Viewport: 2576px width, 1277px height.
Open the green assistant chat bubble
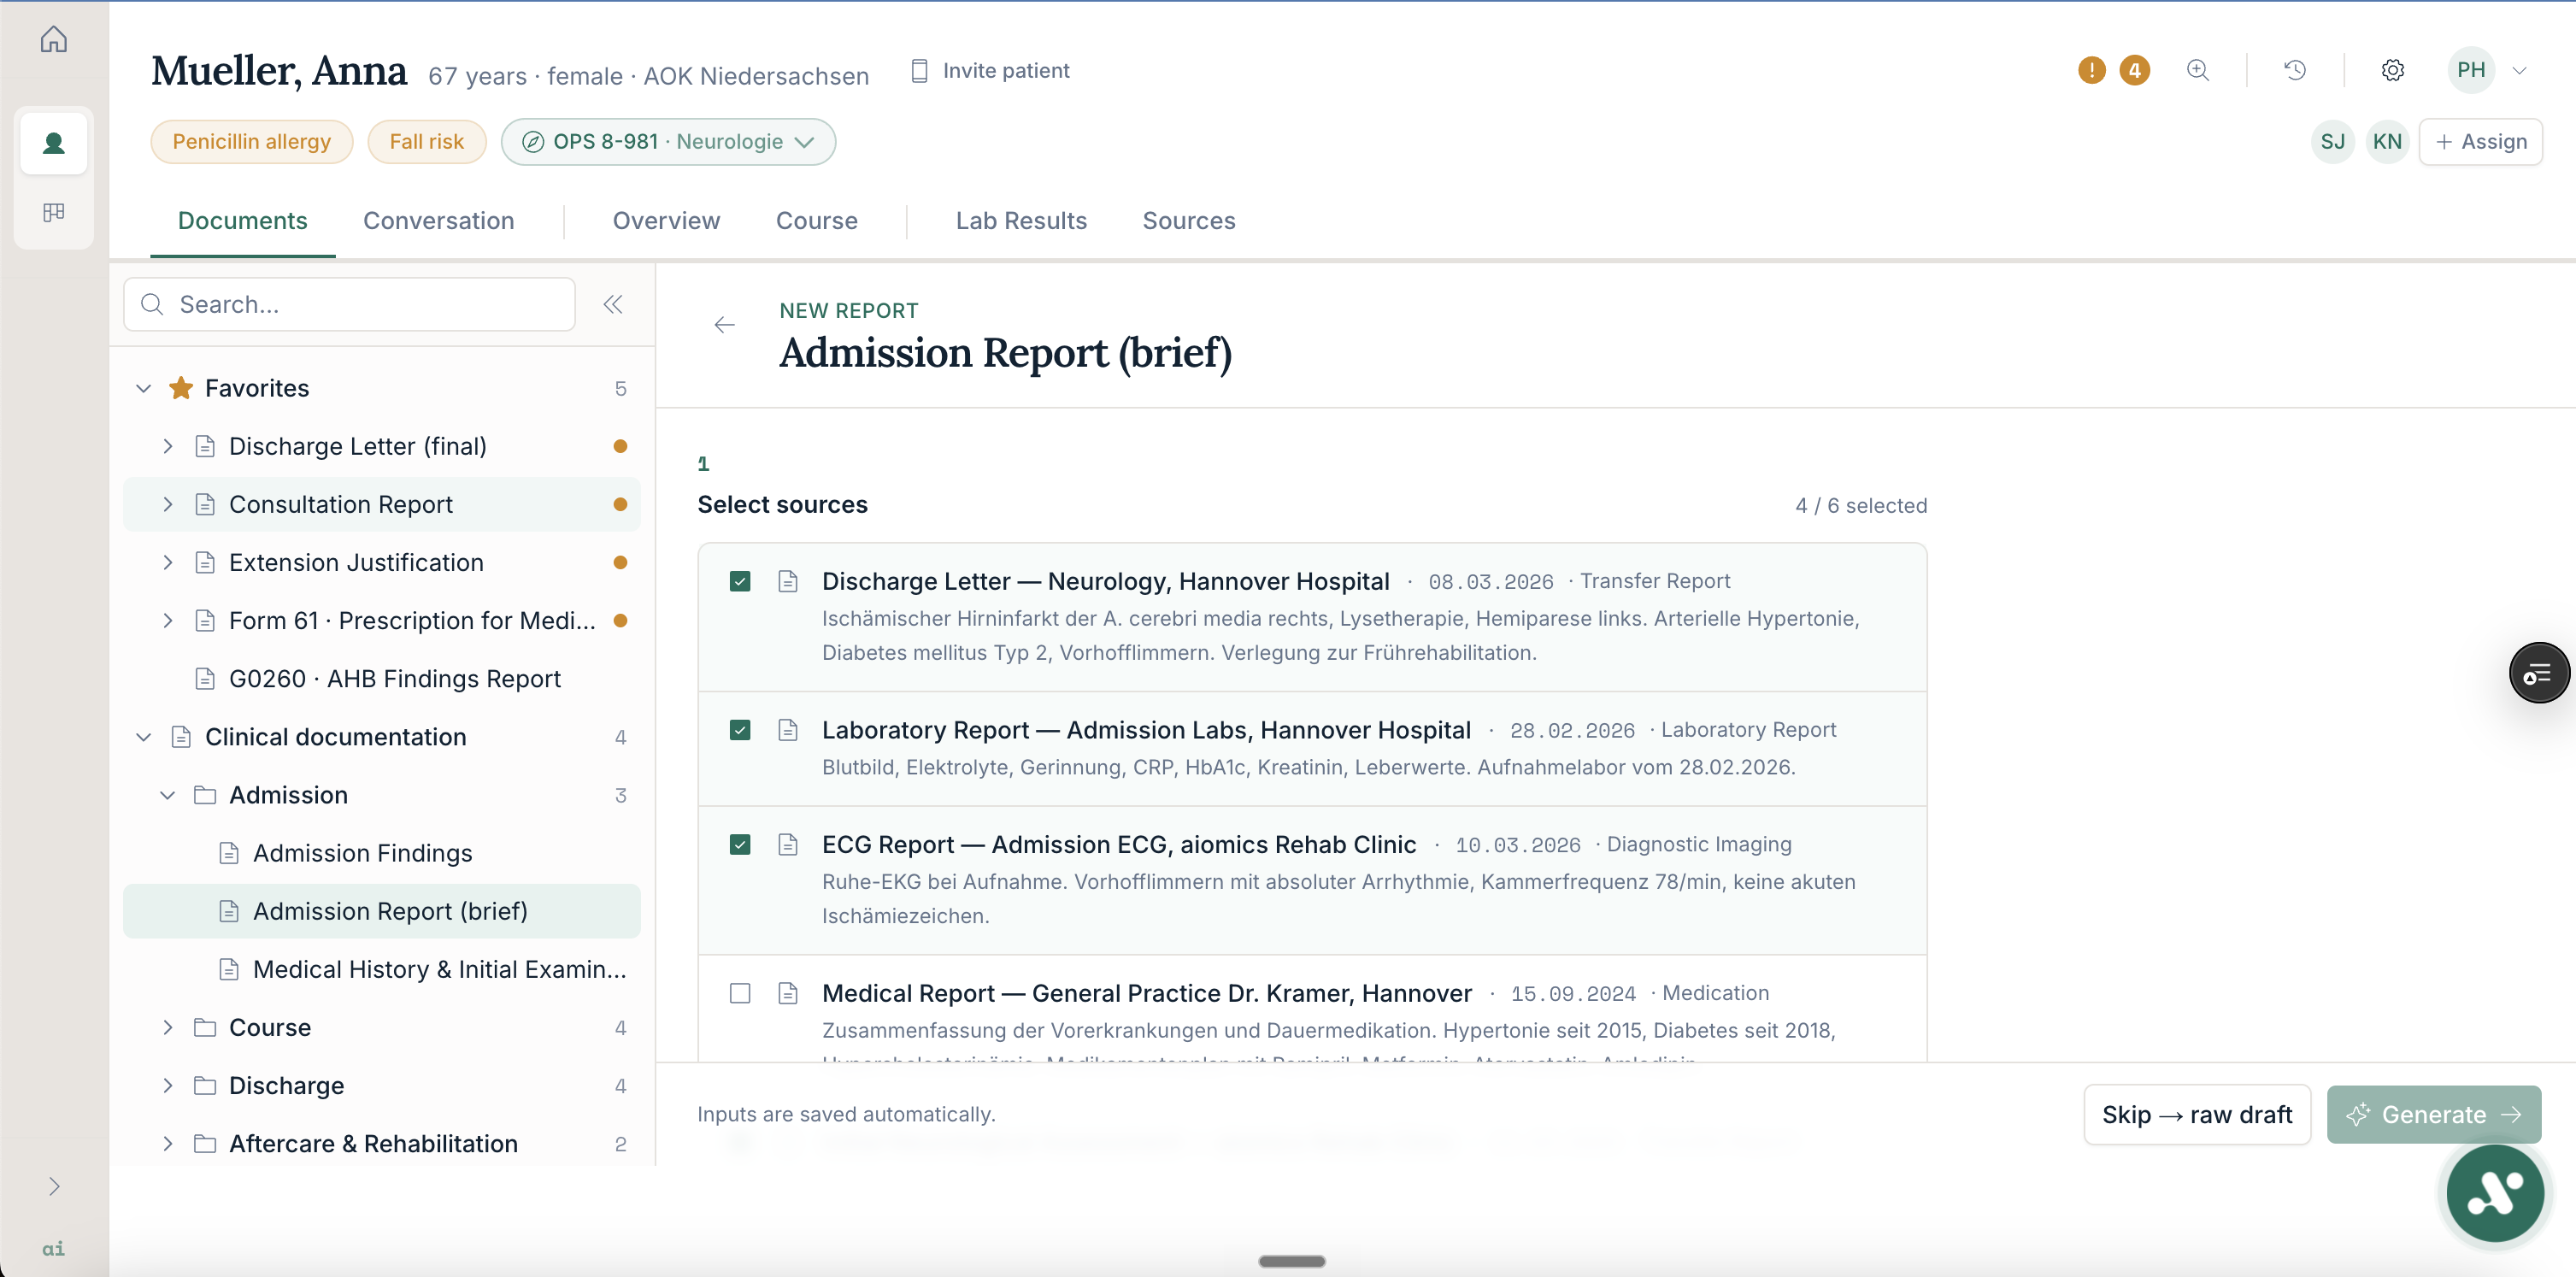[x=2494, y=1192]
